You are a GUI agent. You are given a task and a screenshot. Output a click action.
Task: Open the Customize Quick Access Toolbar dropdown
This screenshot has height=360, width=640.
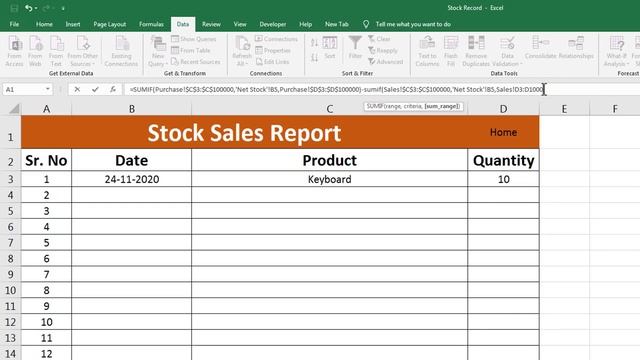click(63, 9)
